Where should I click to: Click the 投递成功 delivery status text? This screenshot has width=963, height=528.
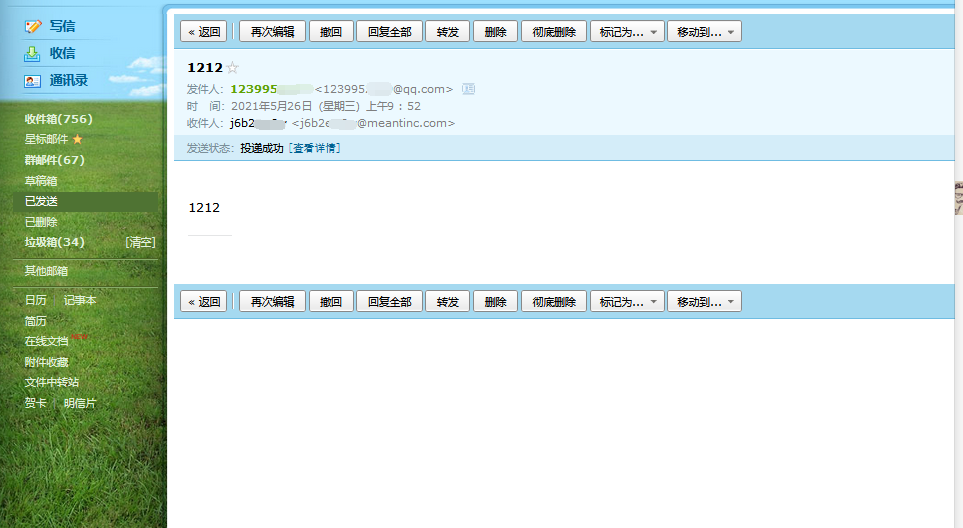(262, 149)
